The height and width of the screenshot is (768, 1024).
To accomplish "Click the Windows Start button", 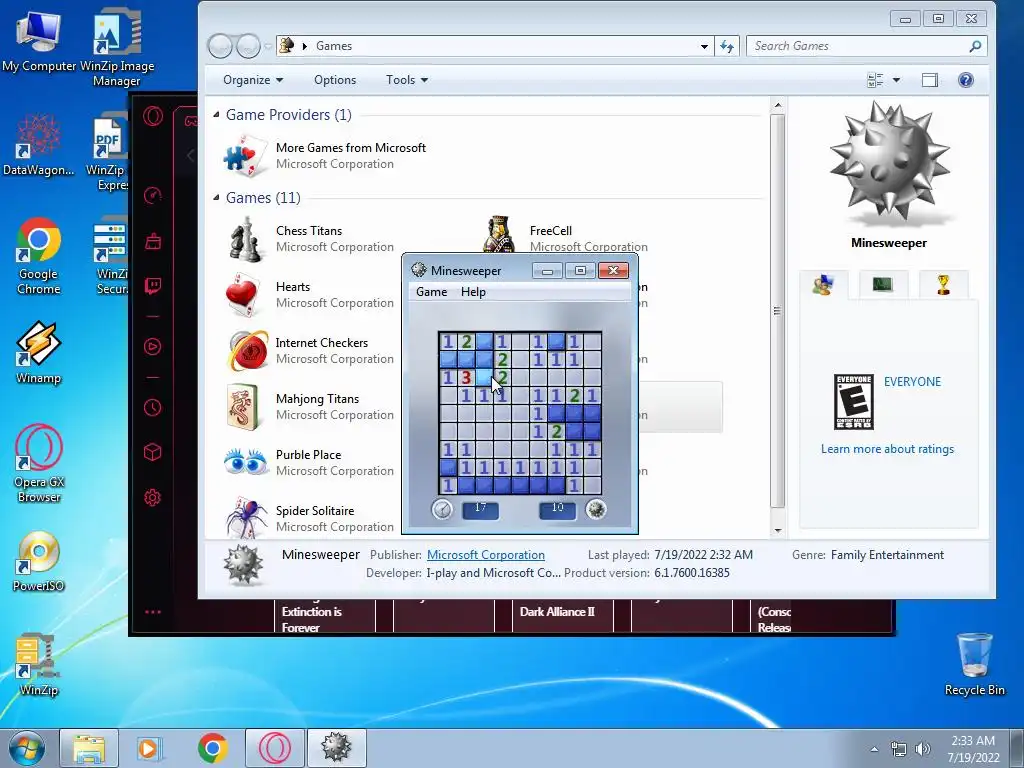I will click(x=26, y=748).
